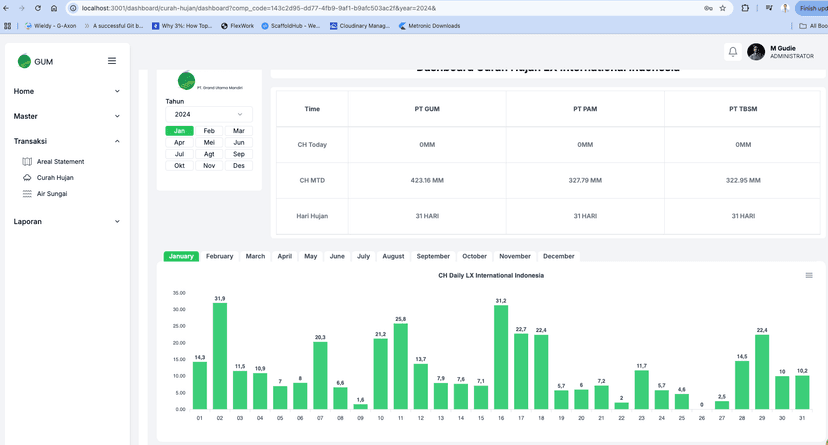Click the Air Sungai waves icon

pyautogui.click(x=27, y=194)
